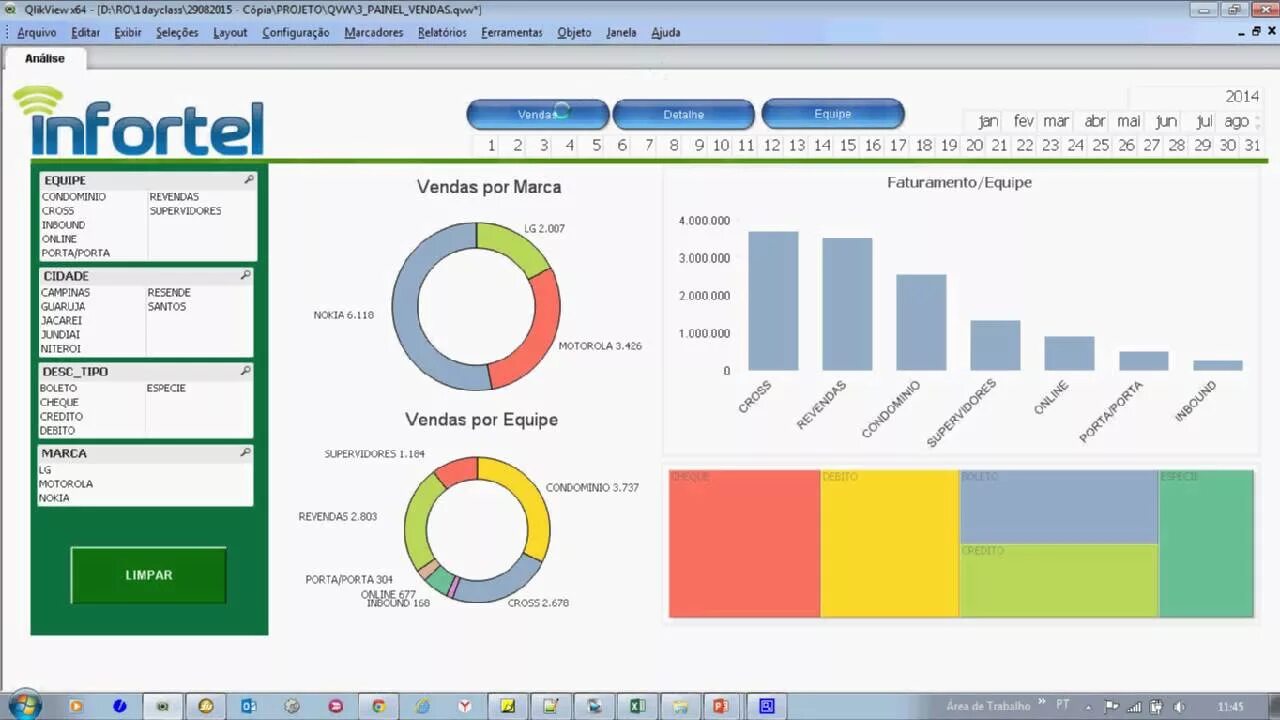Click the yellow DEBITO treemap block
The image size is (1280, 720).
pos(889,543)
